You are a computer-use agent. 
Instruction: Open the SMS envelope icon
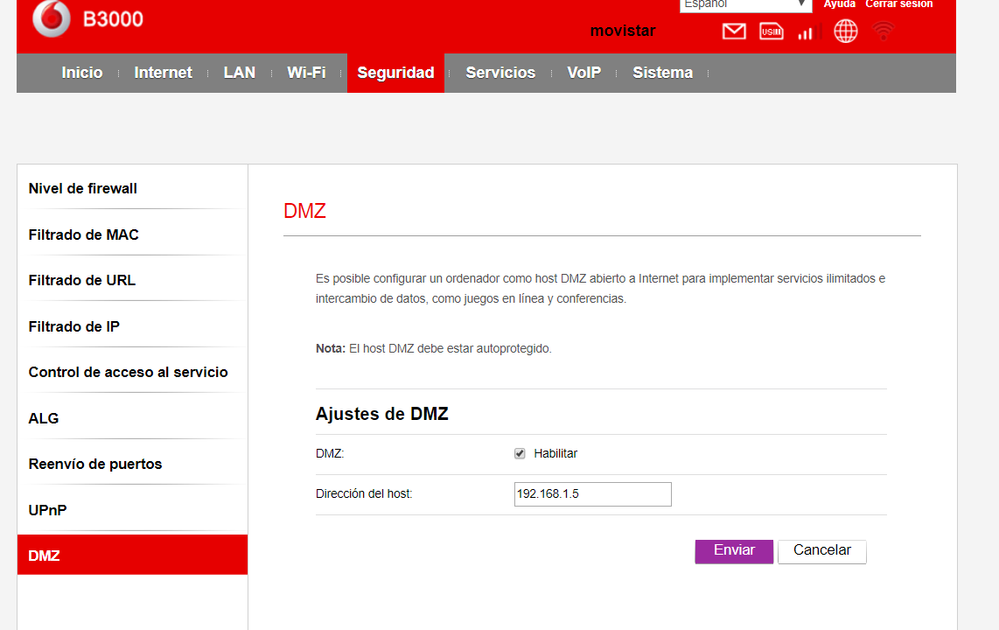click(734, 32)
